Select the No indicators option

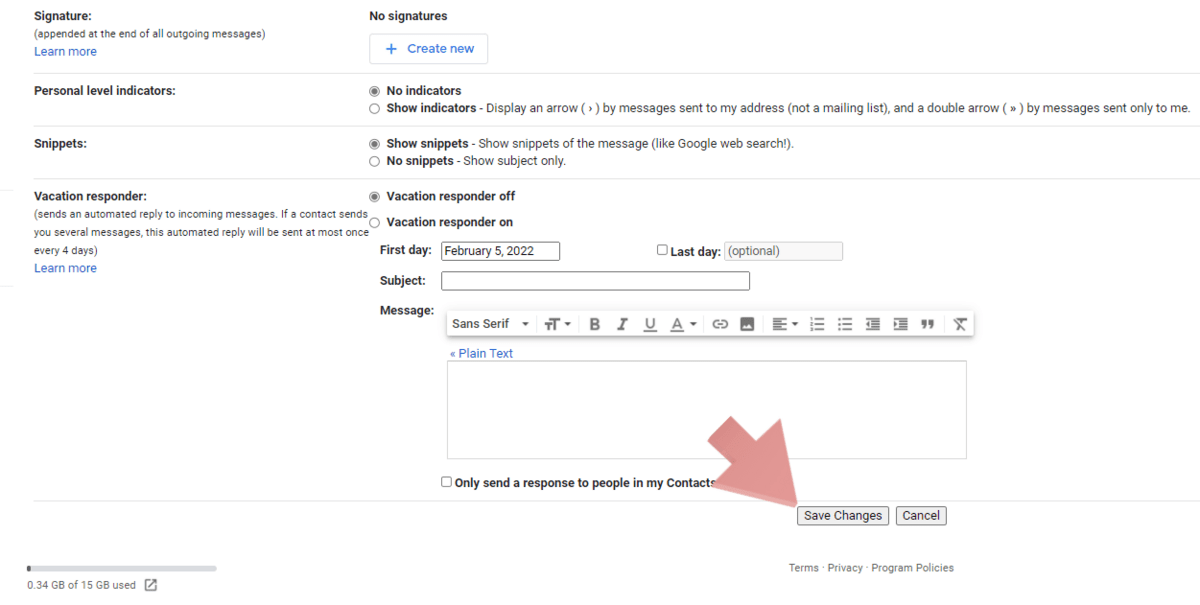coord(375,91)
